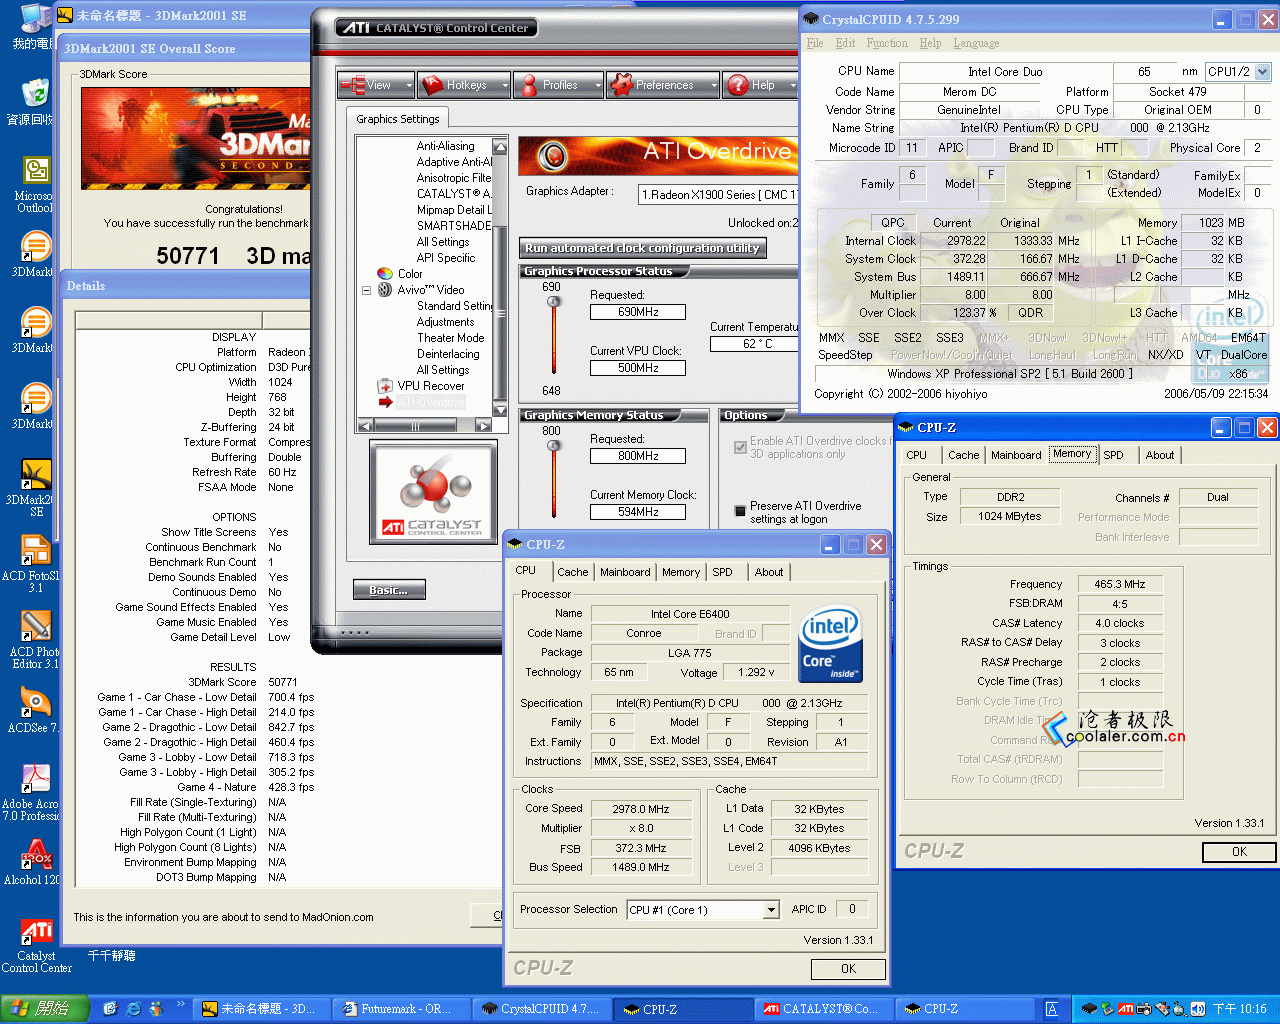Click the Color icon in Graphics Settings tree
The height and width of the screenshot is (1024, 1280).
coord(385,273)
